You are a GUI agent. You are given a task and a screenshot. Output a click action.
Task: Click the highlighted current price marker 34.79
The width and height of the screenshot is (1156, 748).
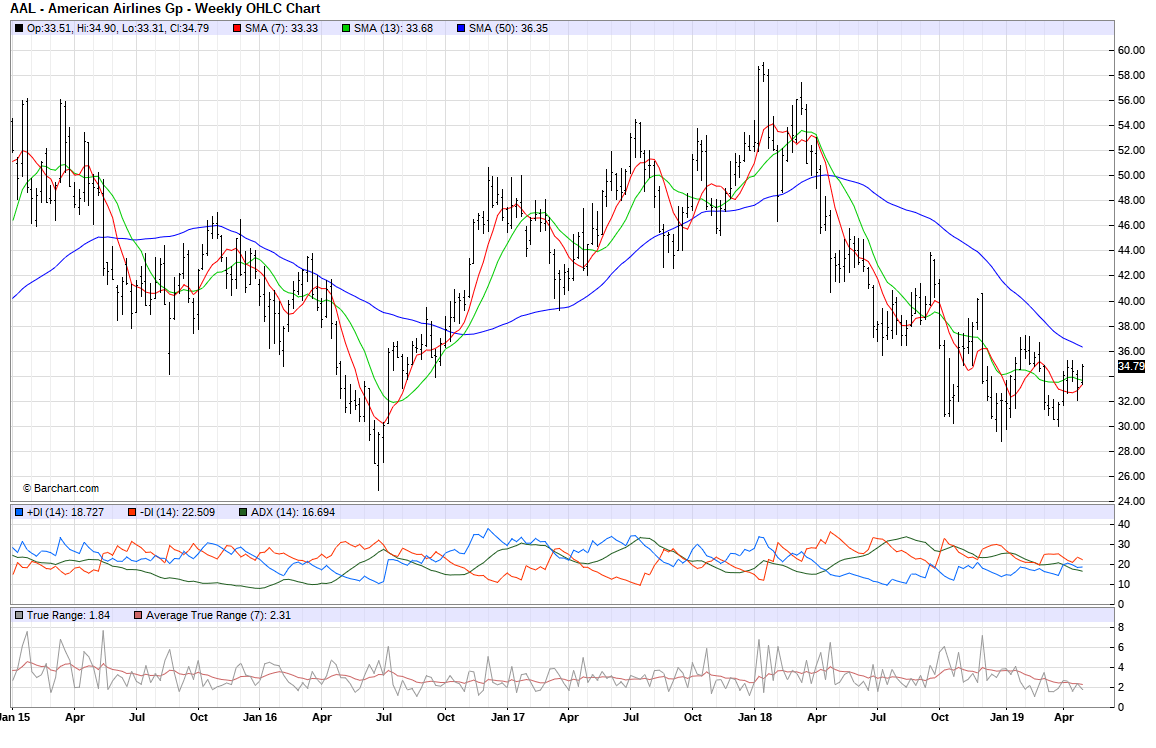click(1132, 367)
